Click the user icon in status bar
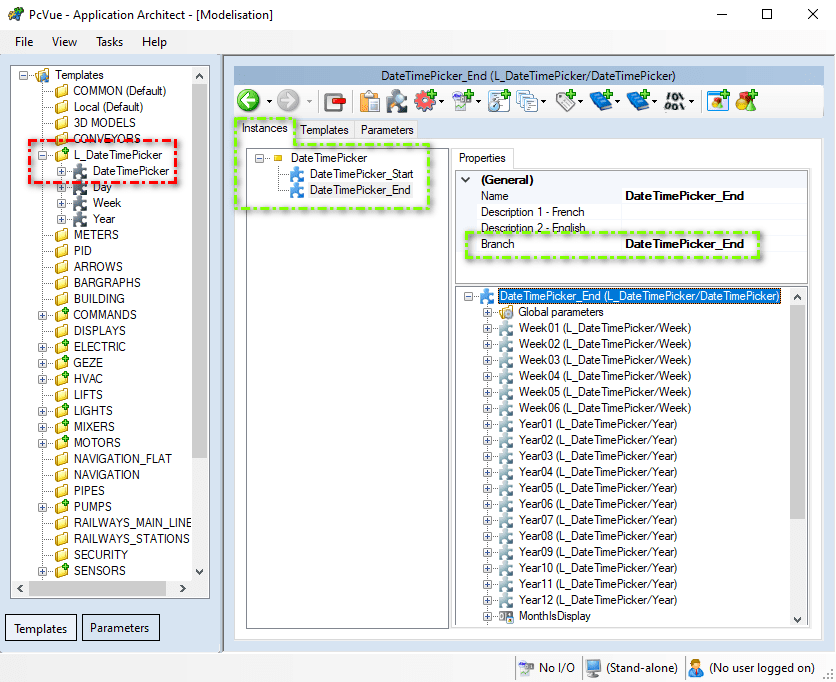The height and width of the screenshot is (682, 836). click(695, 667)
